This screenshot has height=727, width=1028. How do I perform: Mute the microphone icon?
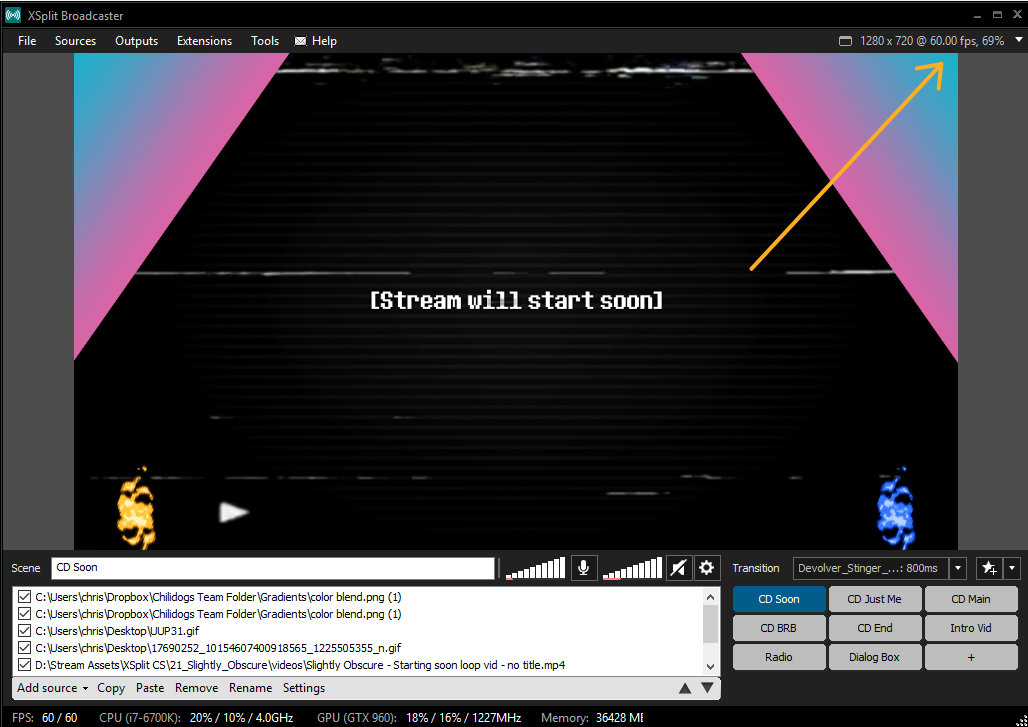click(584, 568)
